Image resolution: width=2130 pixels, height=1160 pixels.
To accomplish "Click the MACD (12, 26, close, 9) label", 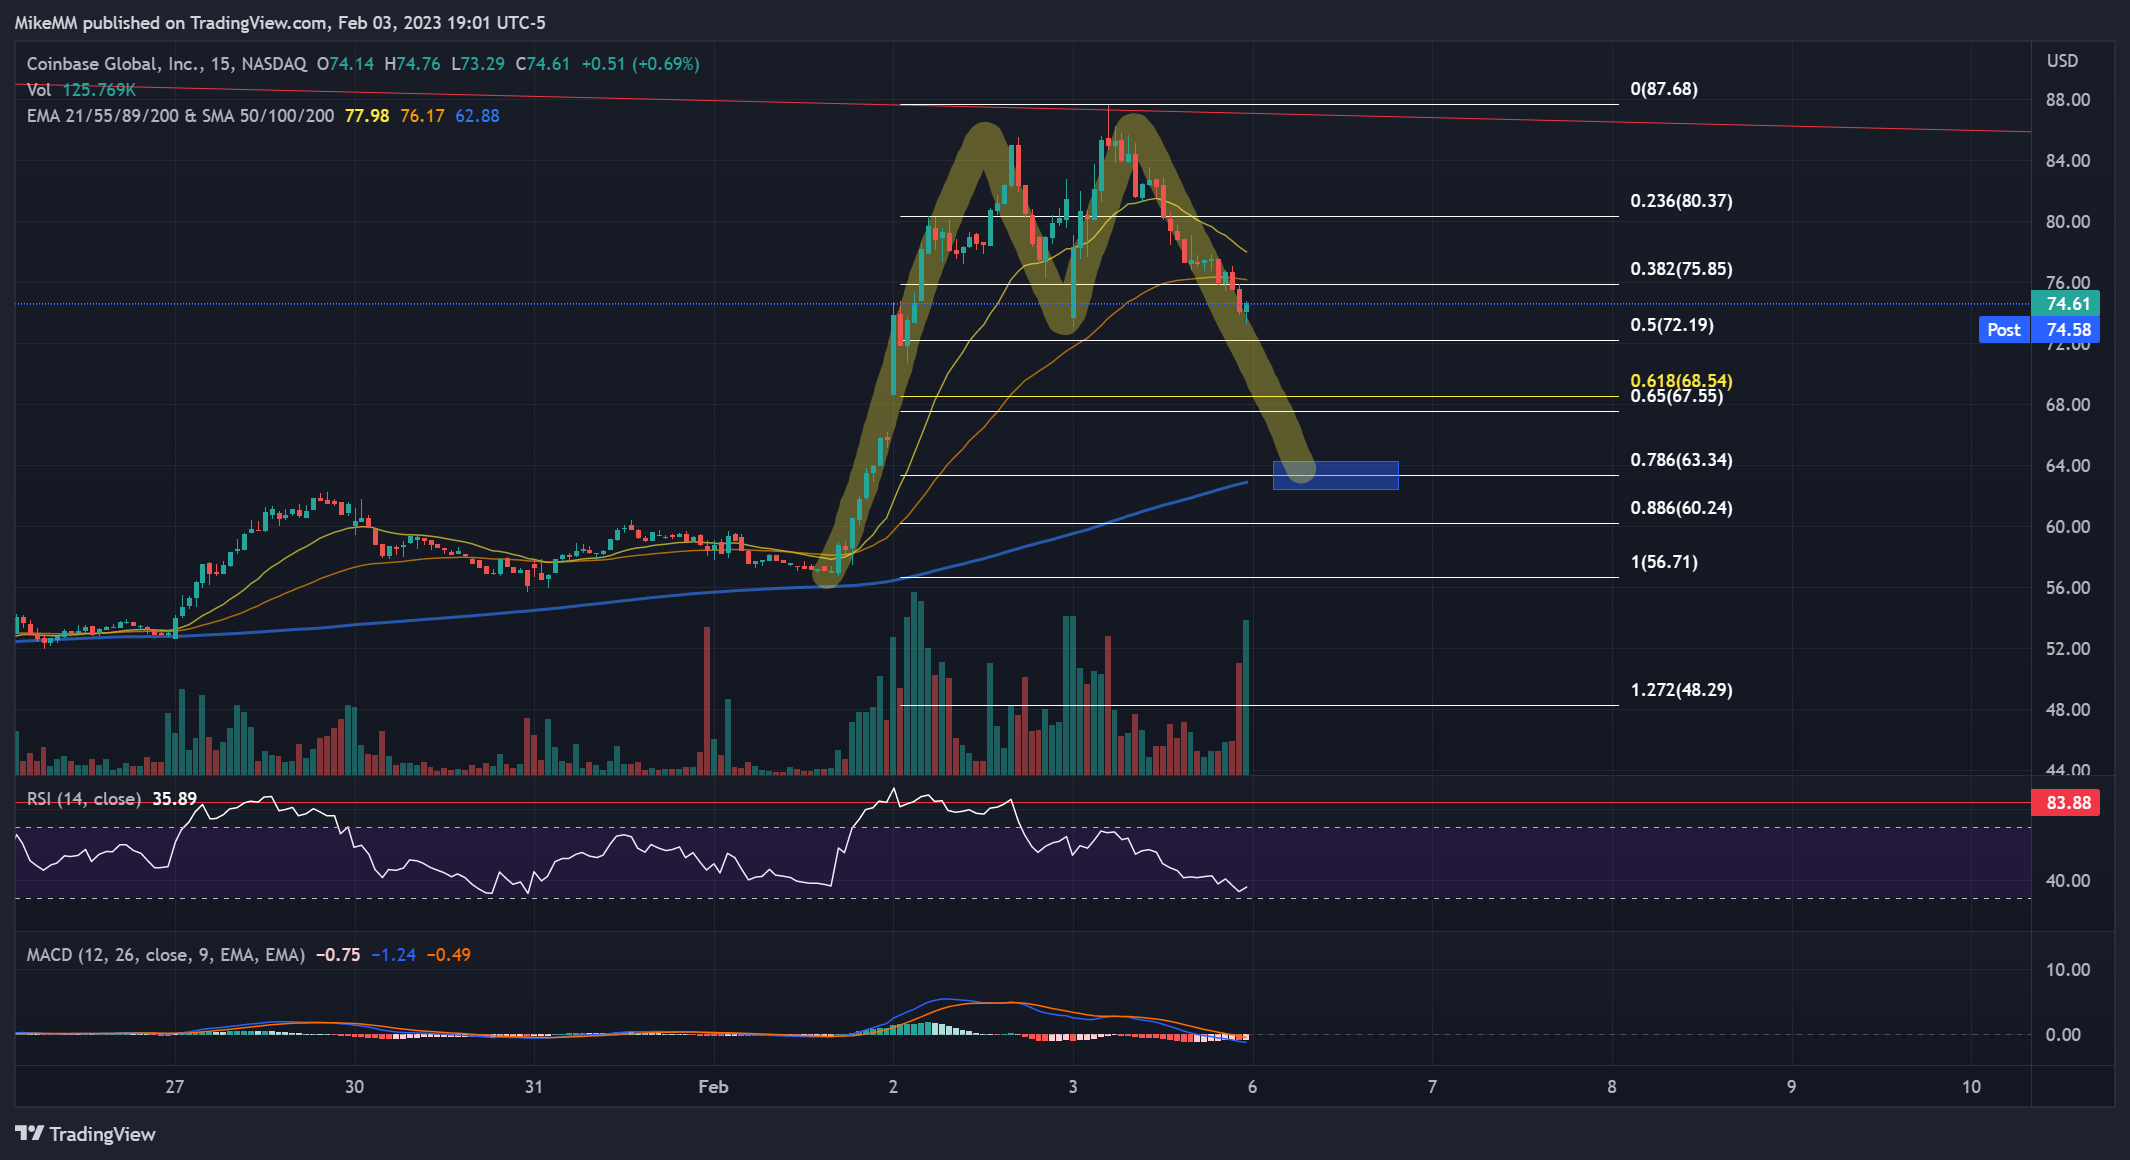I will tap(165, 955).
